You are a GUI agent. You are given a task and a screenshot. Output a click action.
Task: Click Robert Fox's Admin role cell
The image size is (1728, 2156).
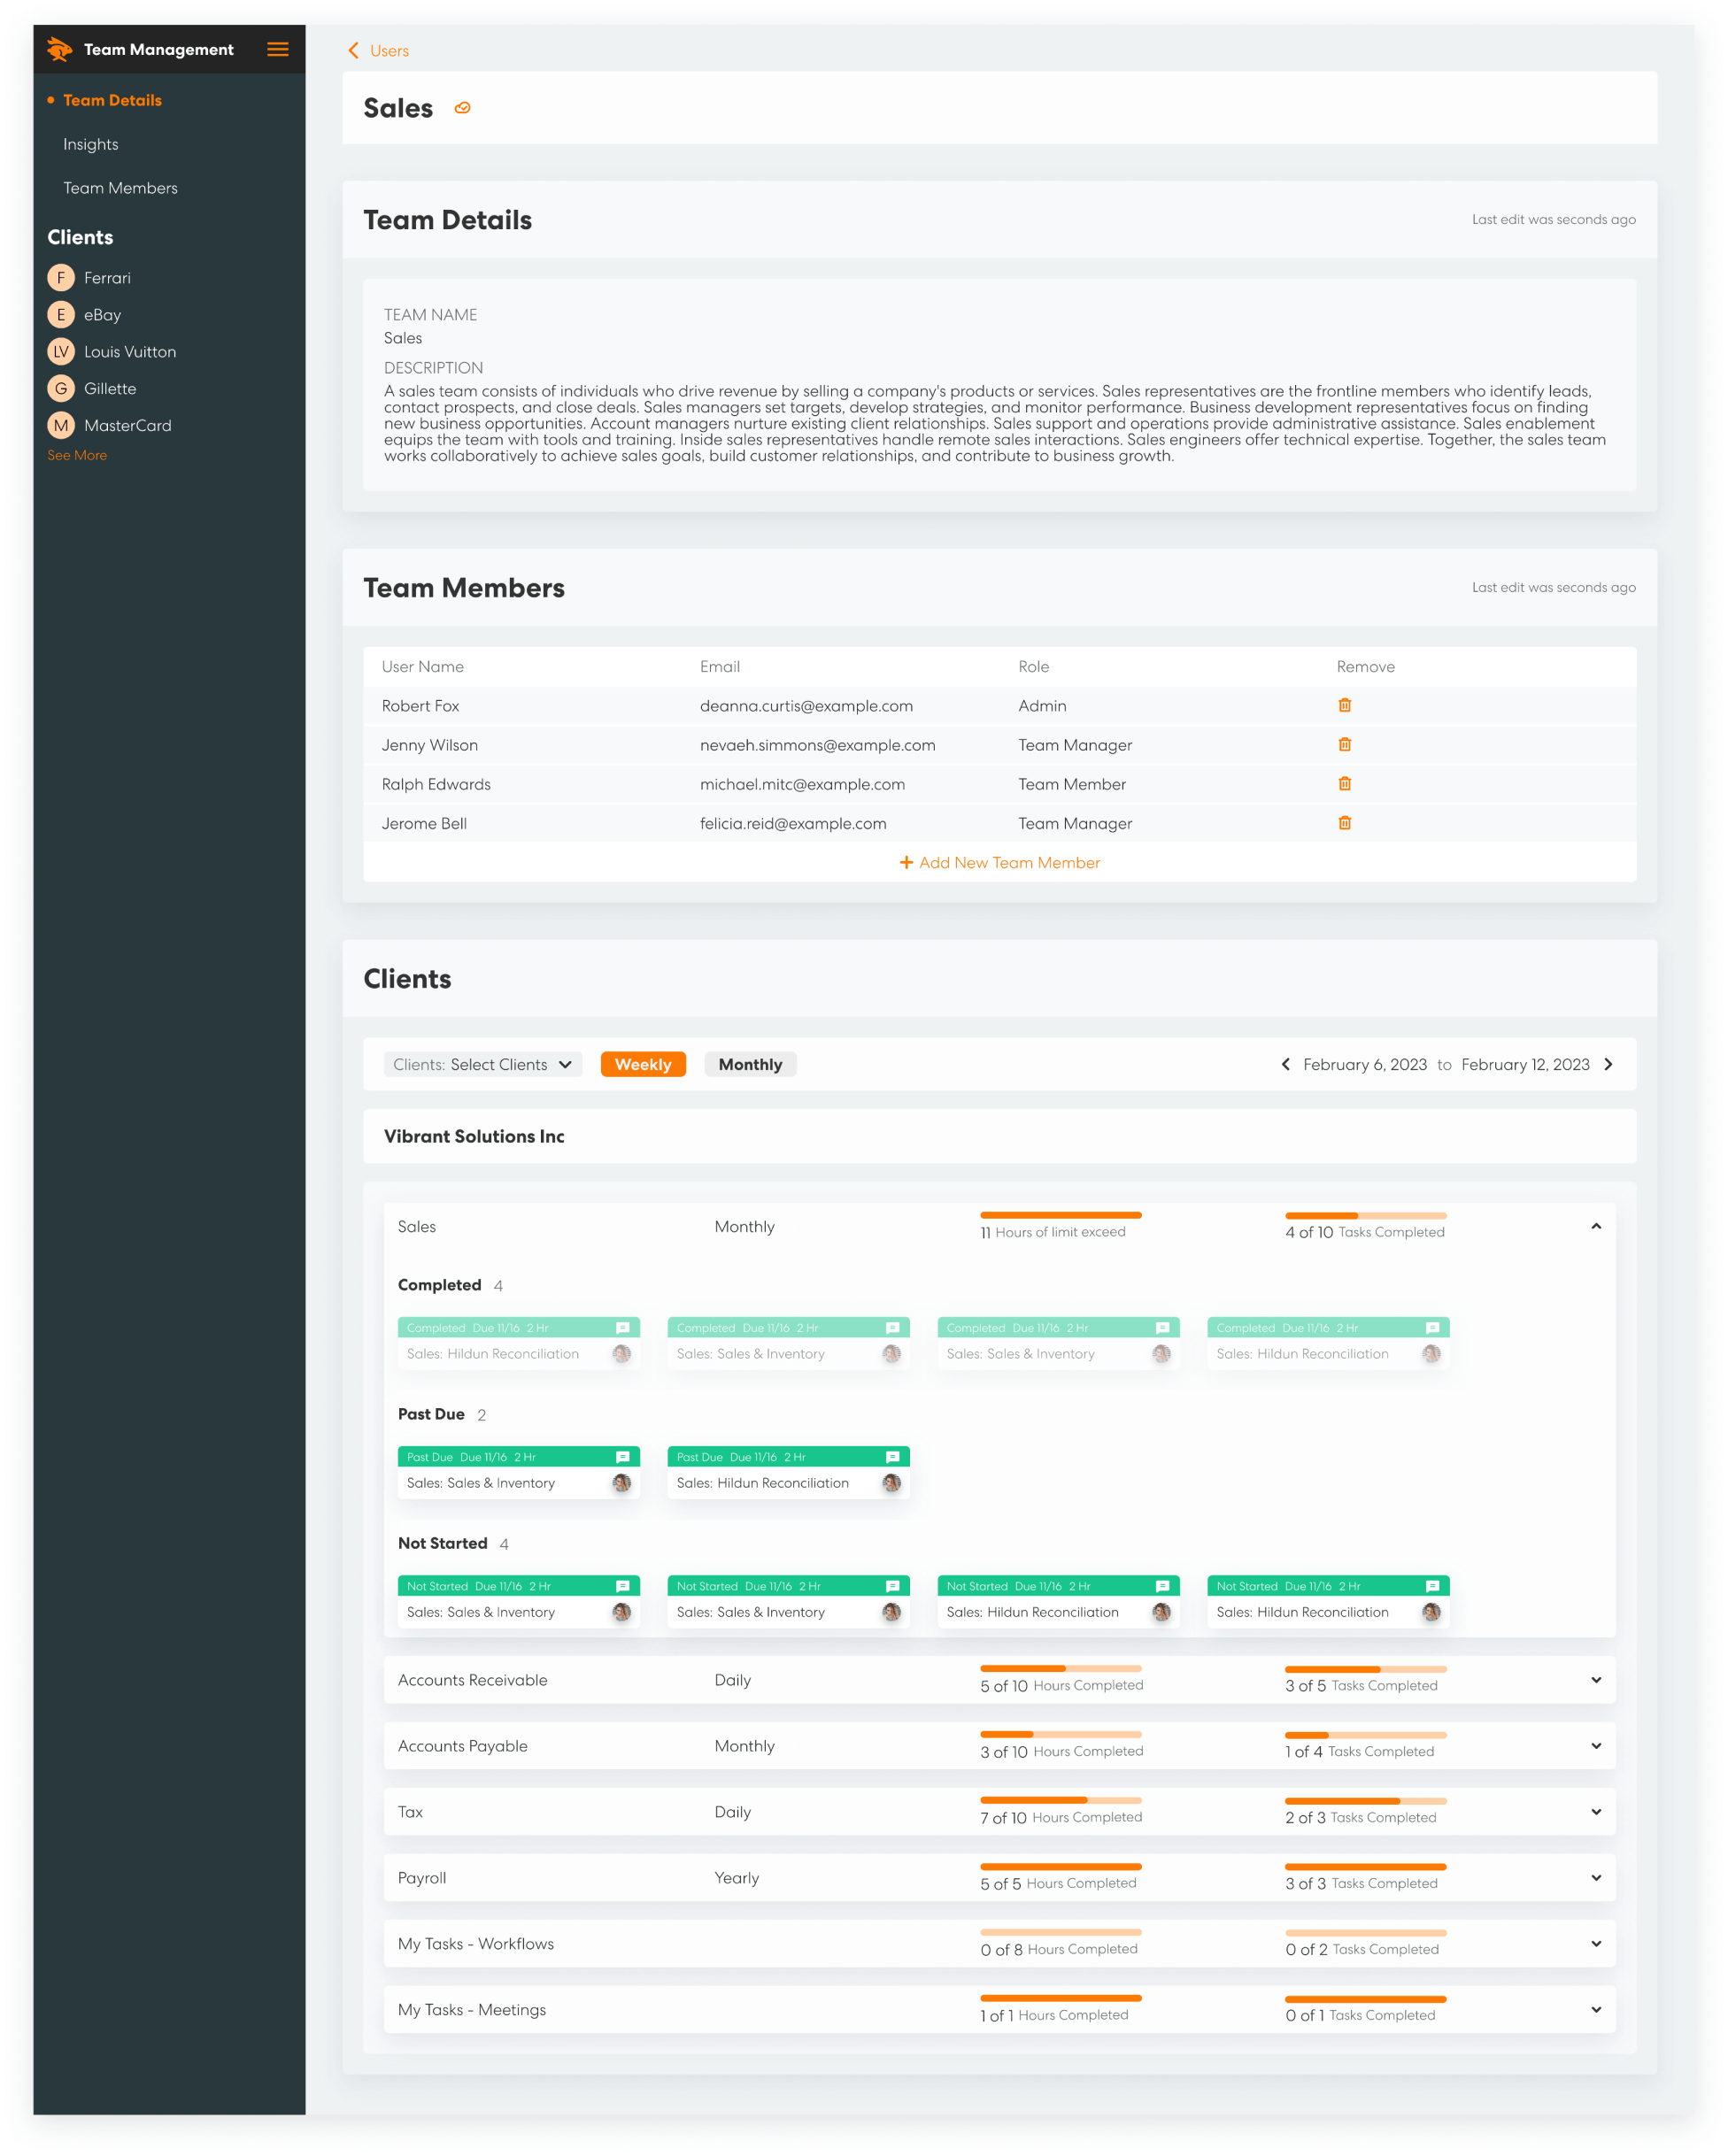(1042, 706)
